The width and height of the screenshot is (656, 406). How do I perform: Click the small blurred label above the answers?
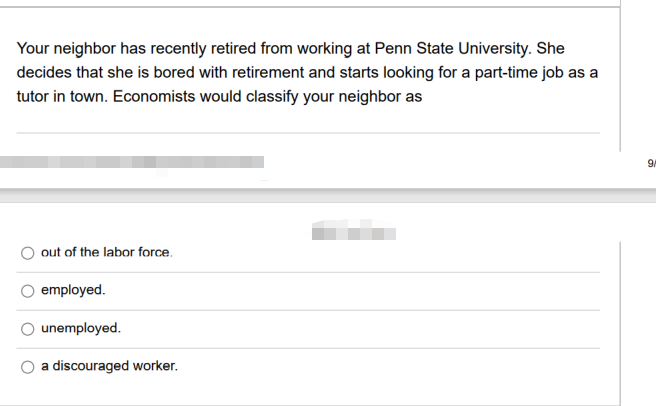(x=353, y=232)
